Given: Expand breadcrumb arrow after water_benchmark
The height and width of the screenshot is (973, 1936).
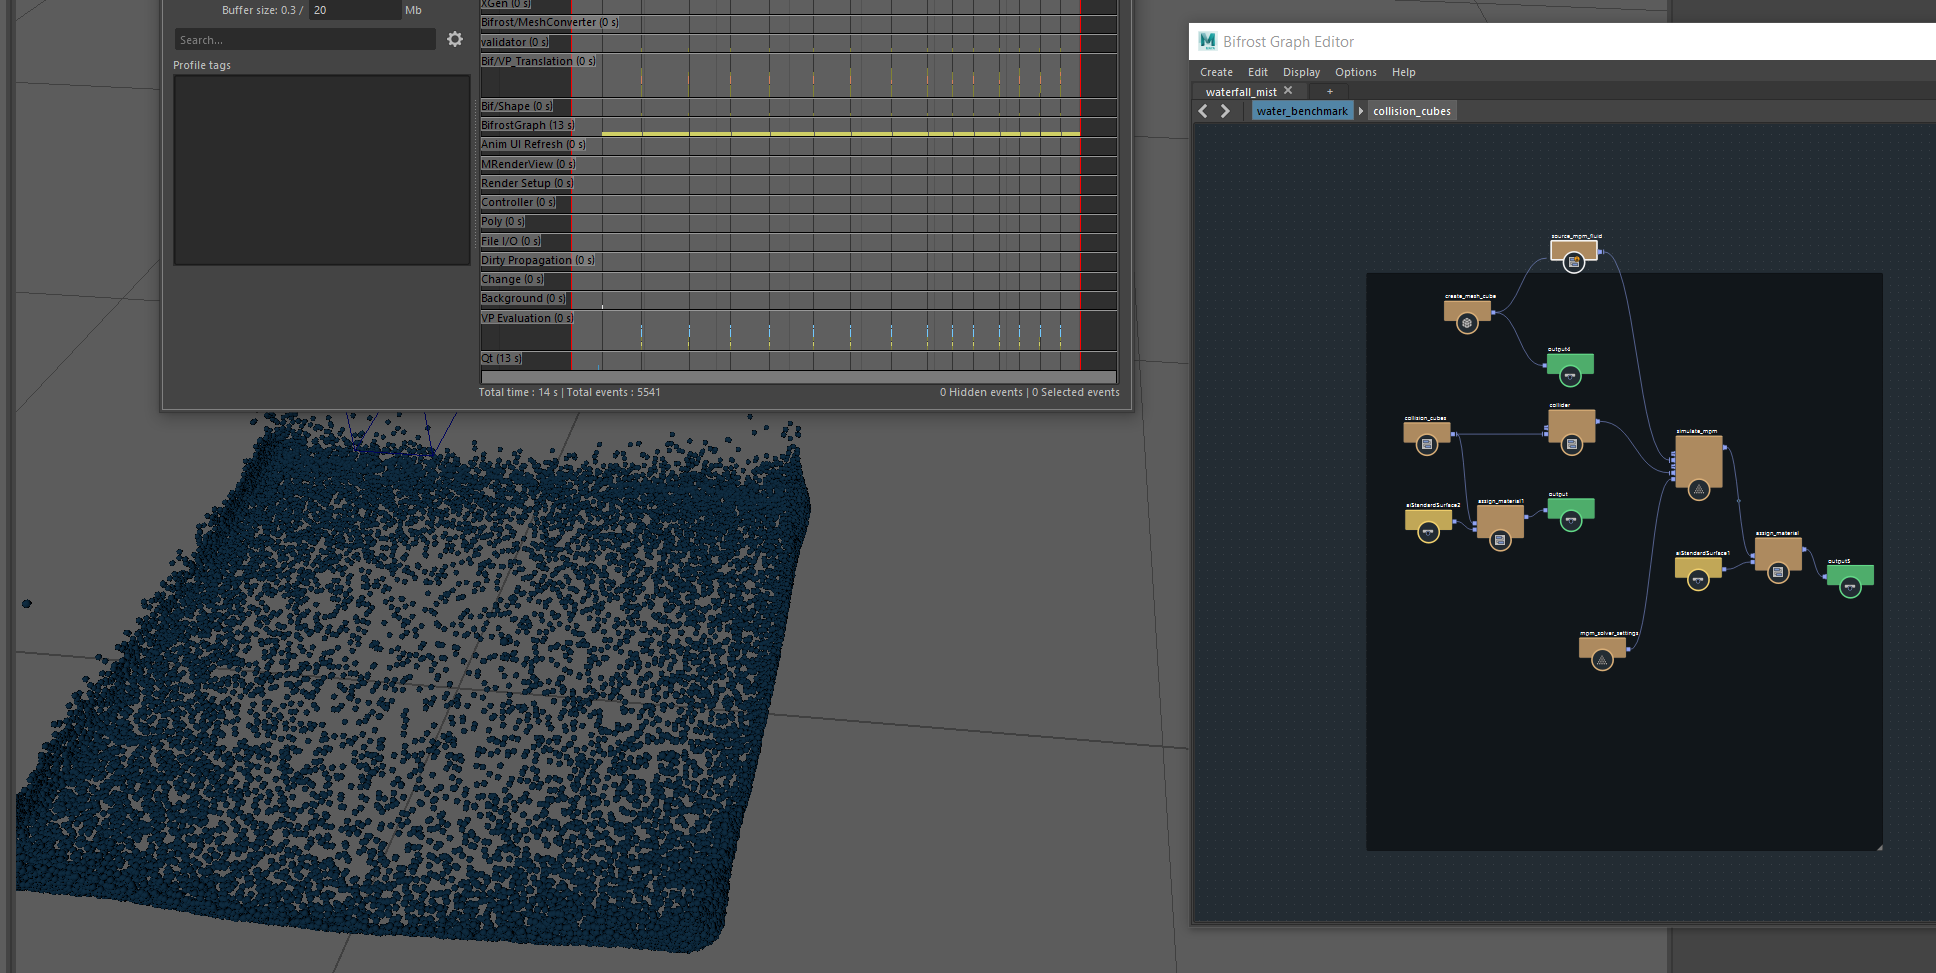Looking at the screenshot, I should click(x=1360, y=111).
